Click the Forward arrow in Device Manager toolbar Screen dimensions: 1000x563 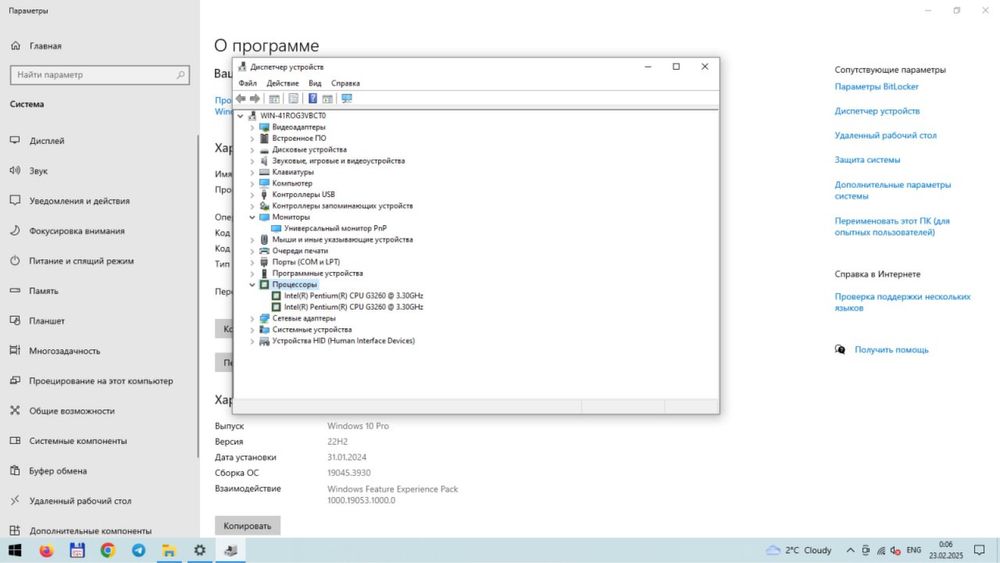click(255, 98)
